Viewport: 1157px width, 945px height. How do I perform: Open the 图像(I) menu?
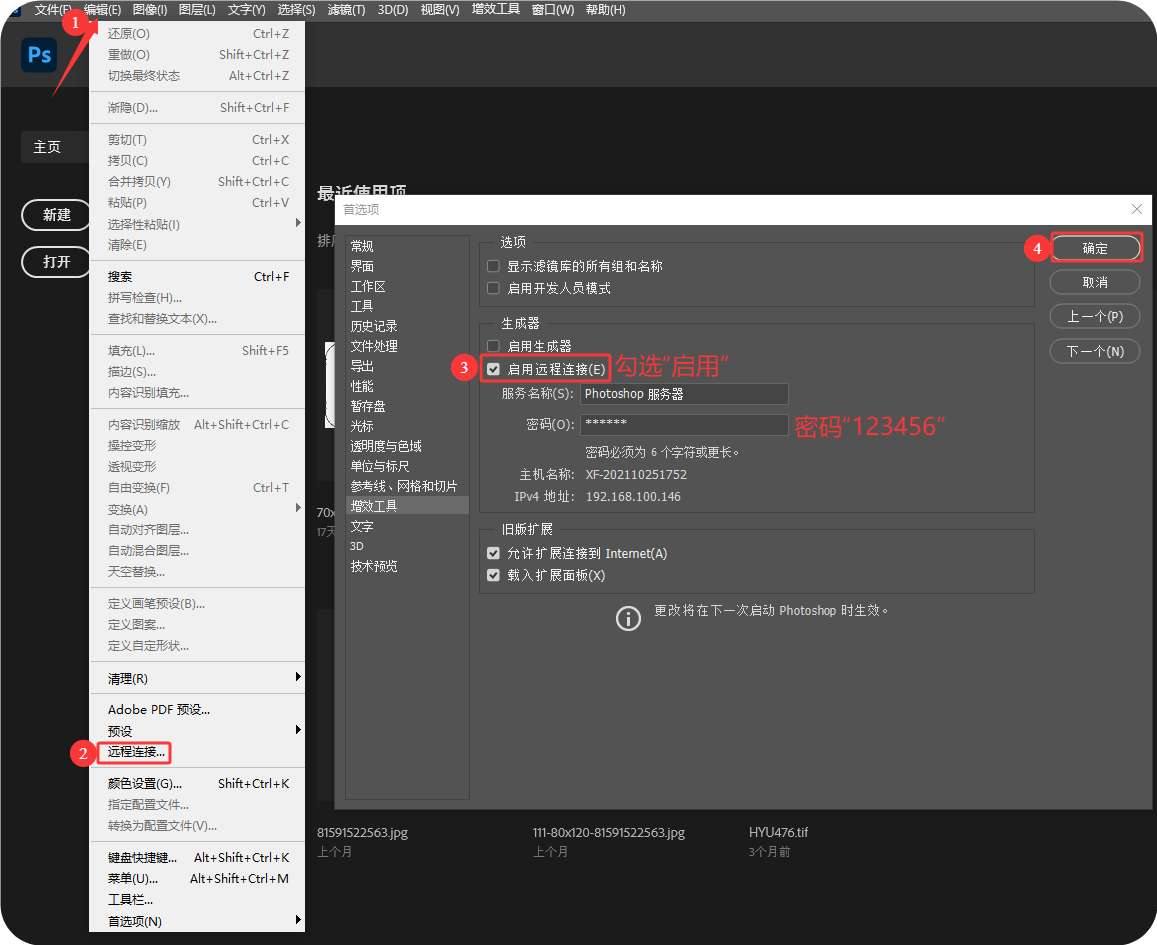150,10
